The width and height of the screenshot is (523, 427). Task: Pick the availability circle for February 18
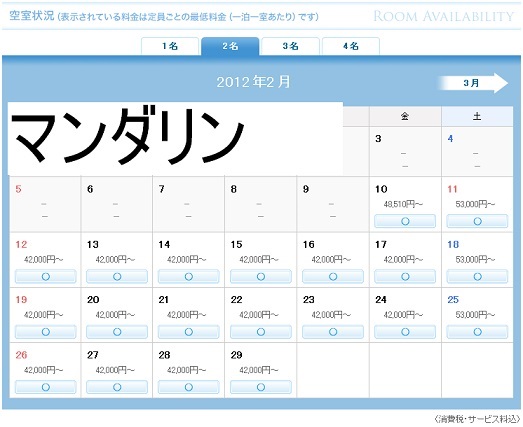tap(477, 277)
